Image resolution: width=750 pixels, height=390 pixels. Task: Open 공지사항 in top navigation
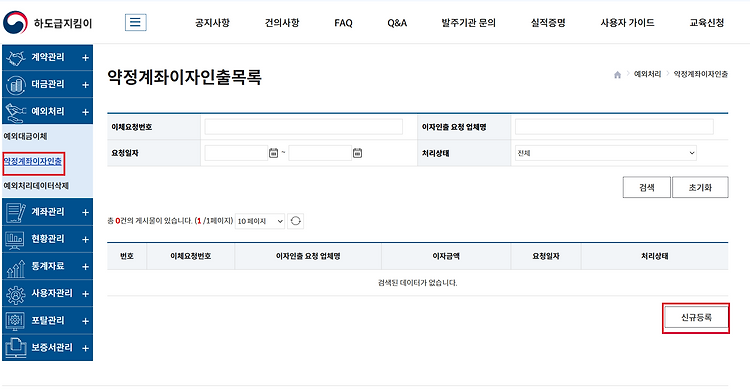tap(212, 22)
